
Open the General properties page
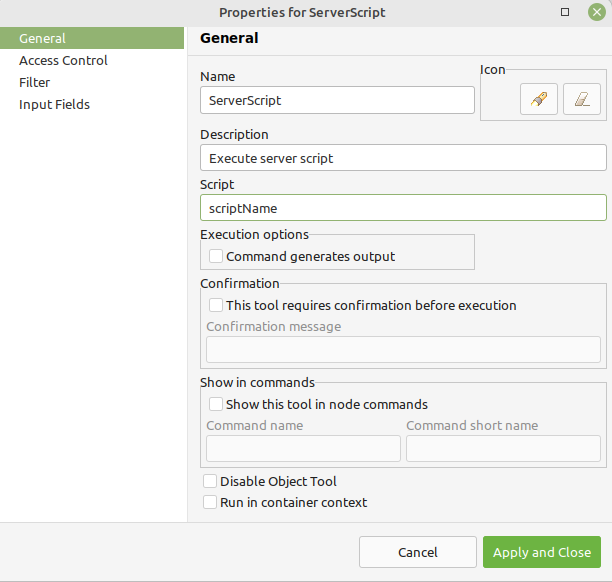[x=43, y=39]
